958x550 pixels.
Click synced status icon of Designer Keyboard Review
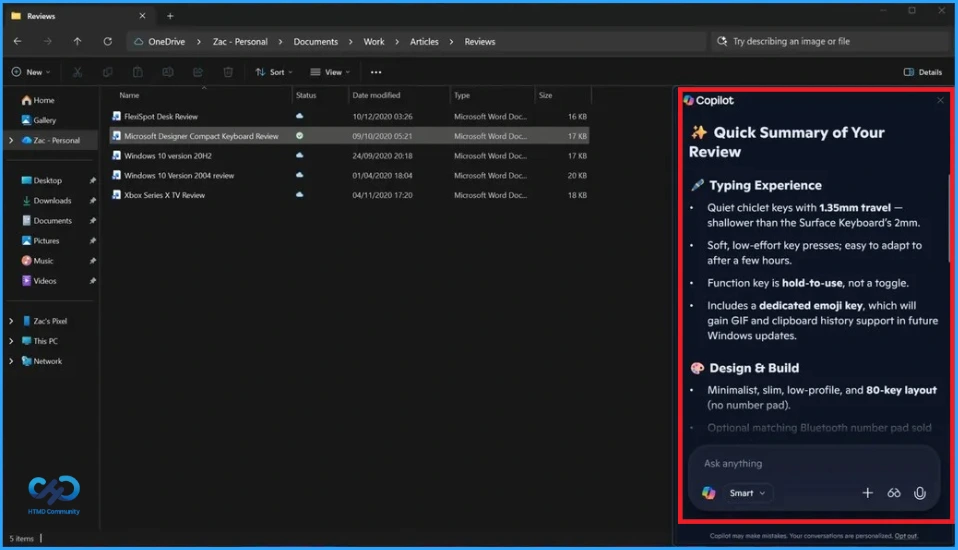pyautogui.click(x=299, y=136)
